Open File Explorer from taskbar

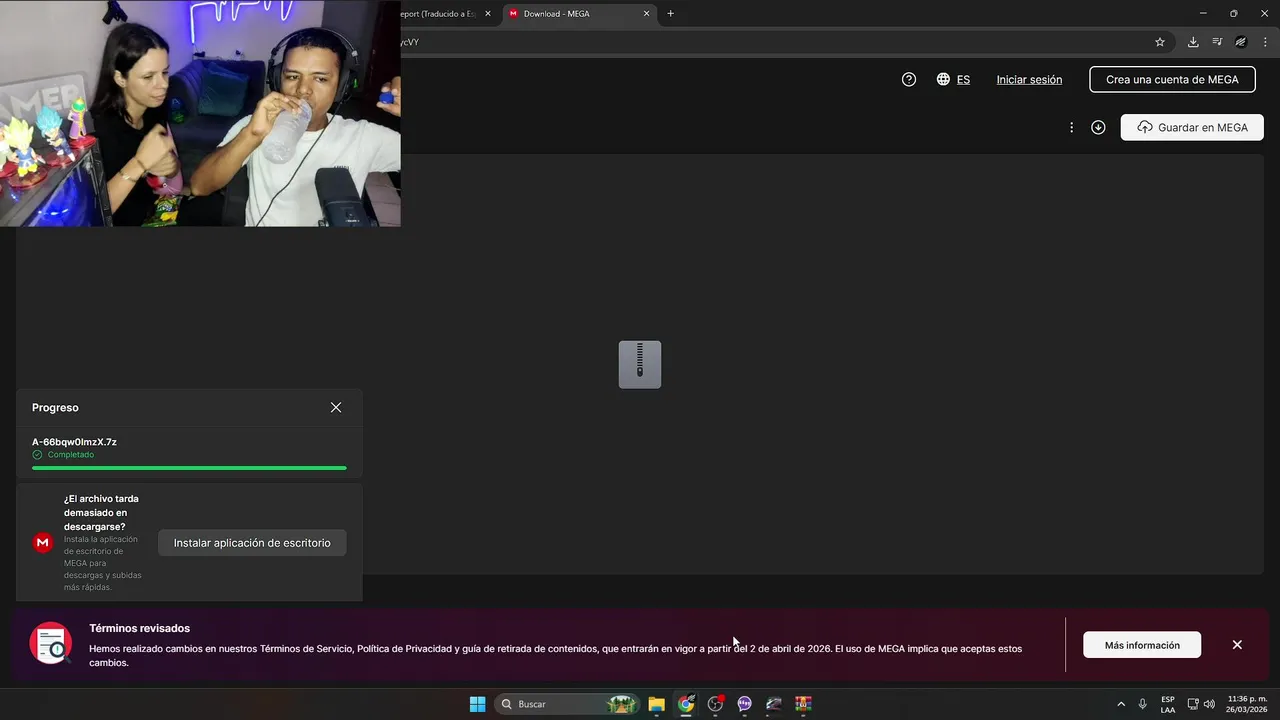657,704
